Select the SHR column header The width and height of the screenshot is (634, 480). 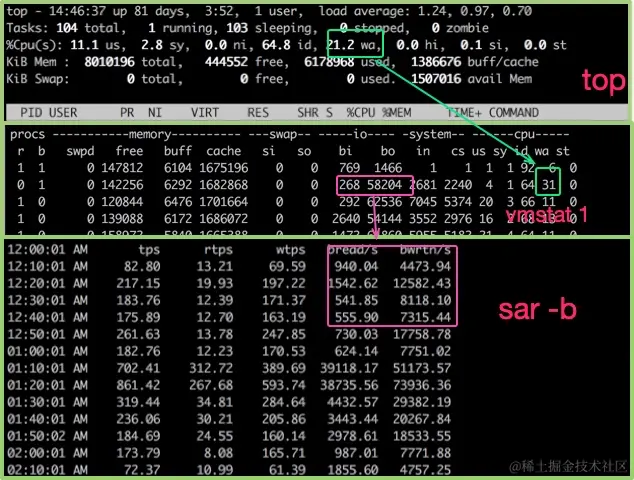coord(308,112)
